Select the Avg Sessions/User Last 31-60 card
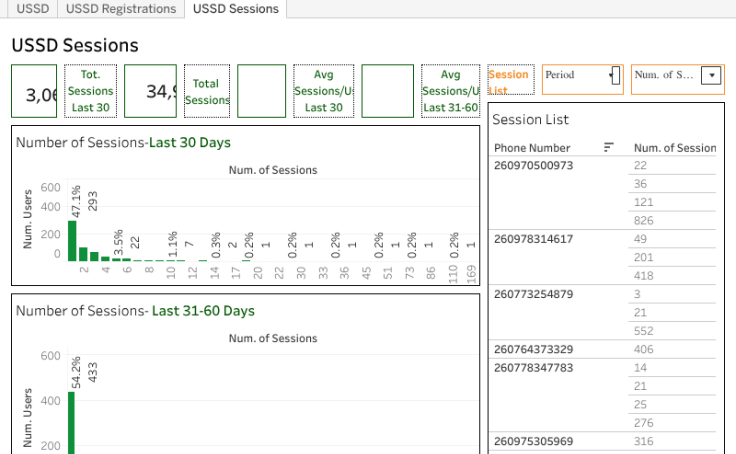This screenshot has width=736, height=454. [451, 91]
